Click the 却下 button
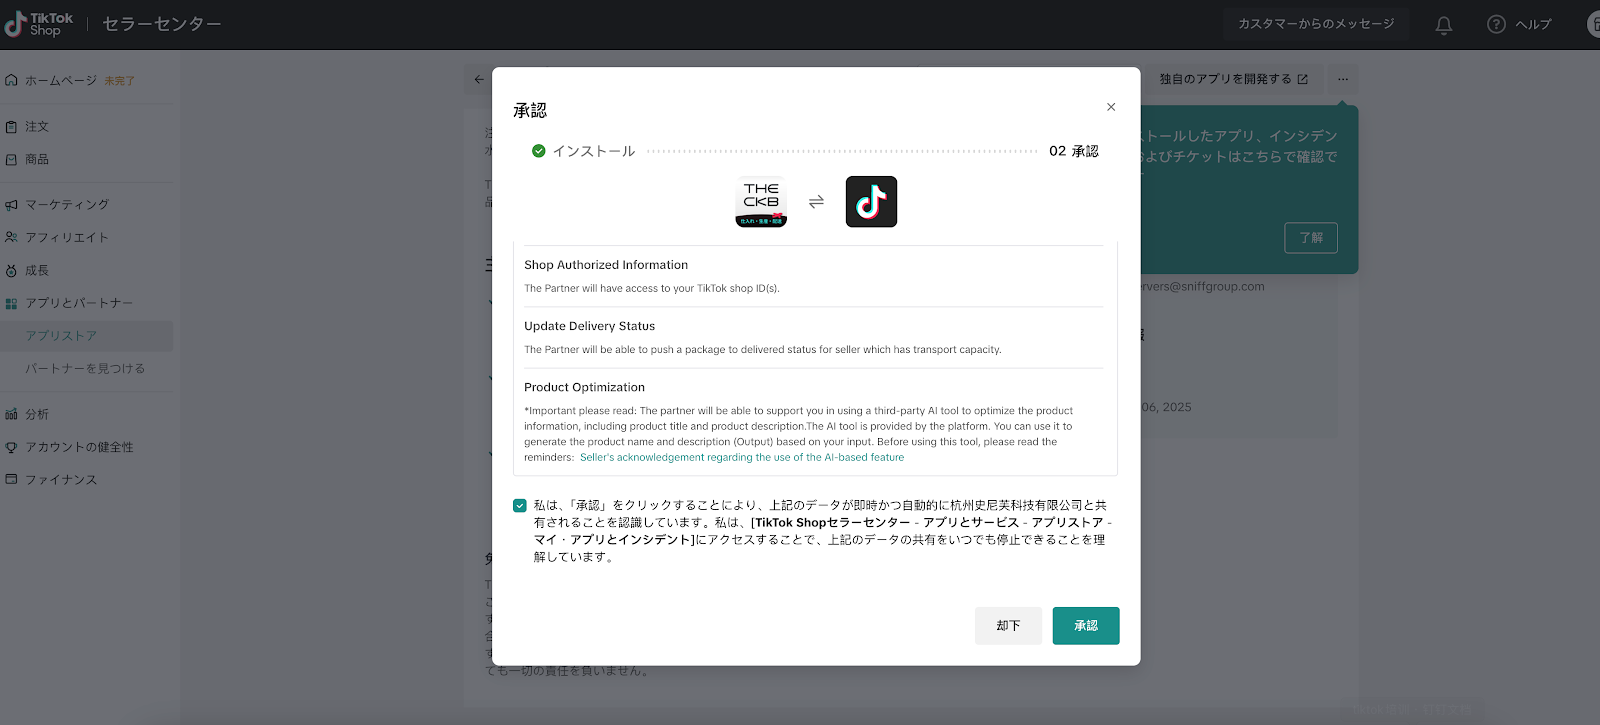 point(1008,626)
